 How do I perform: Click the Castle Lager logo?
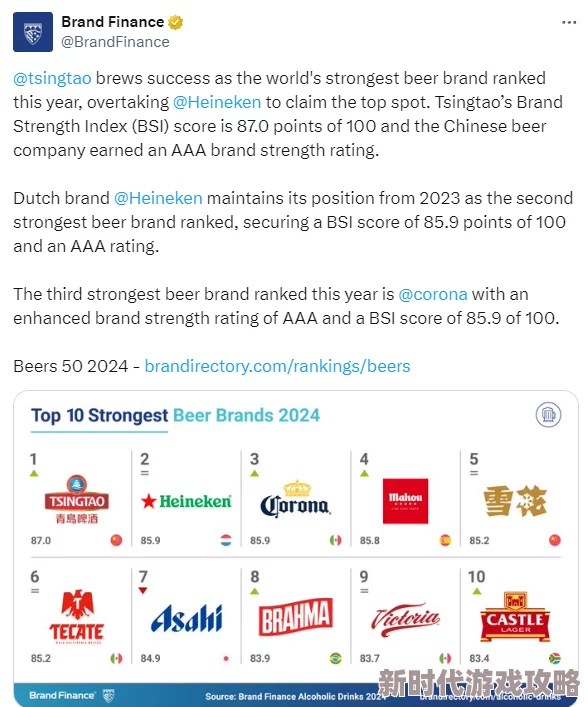[515, 616]
